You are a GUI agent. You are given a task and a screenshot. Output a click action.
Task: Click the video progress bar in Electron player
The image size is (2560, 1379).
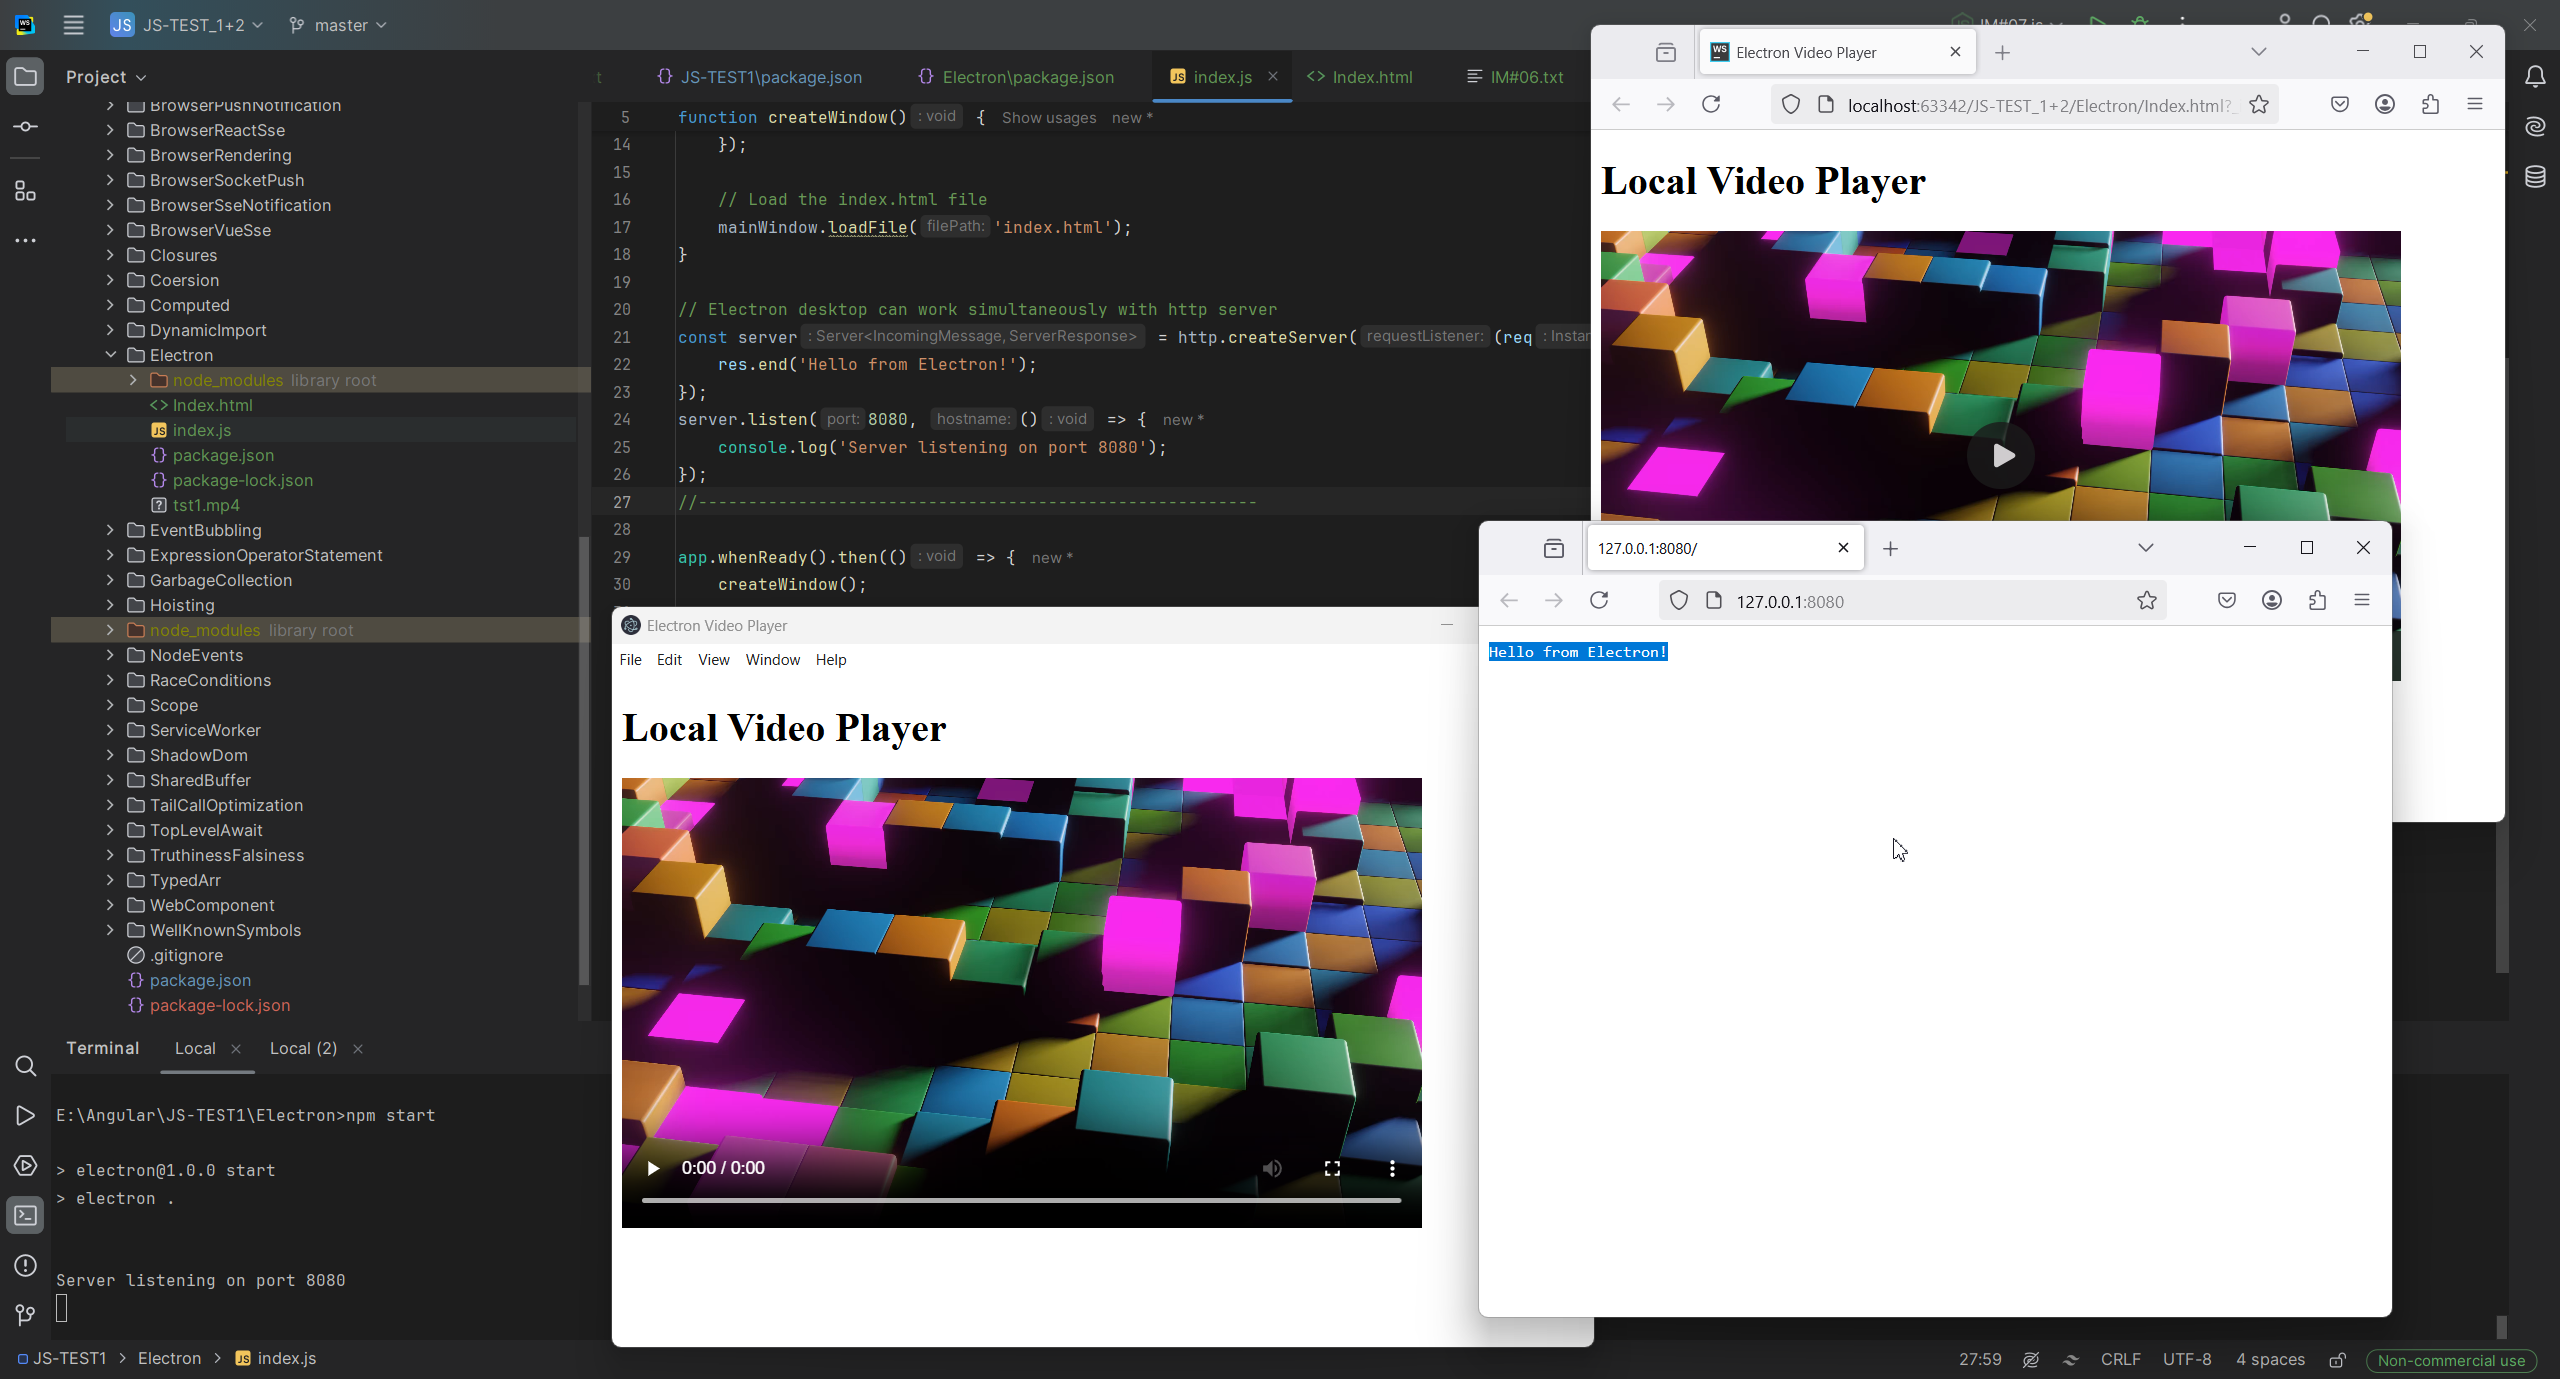[1020, 1200]
